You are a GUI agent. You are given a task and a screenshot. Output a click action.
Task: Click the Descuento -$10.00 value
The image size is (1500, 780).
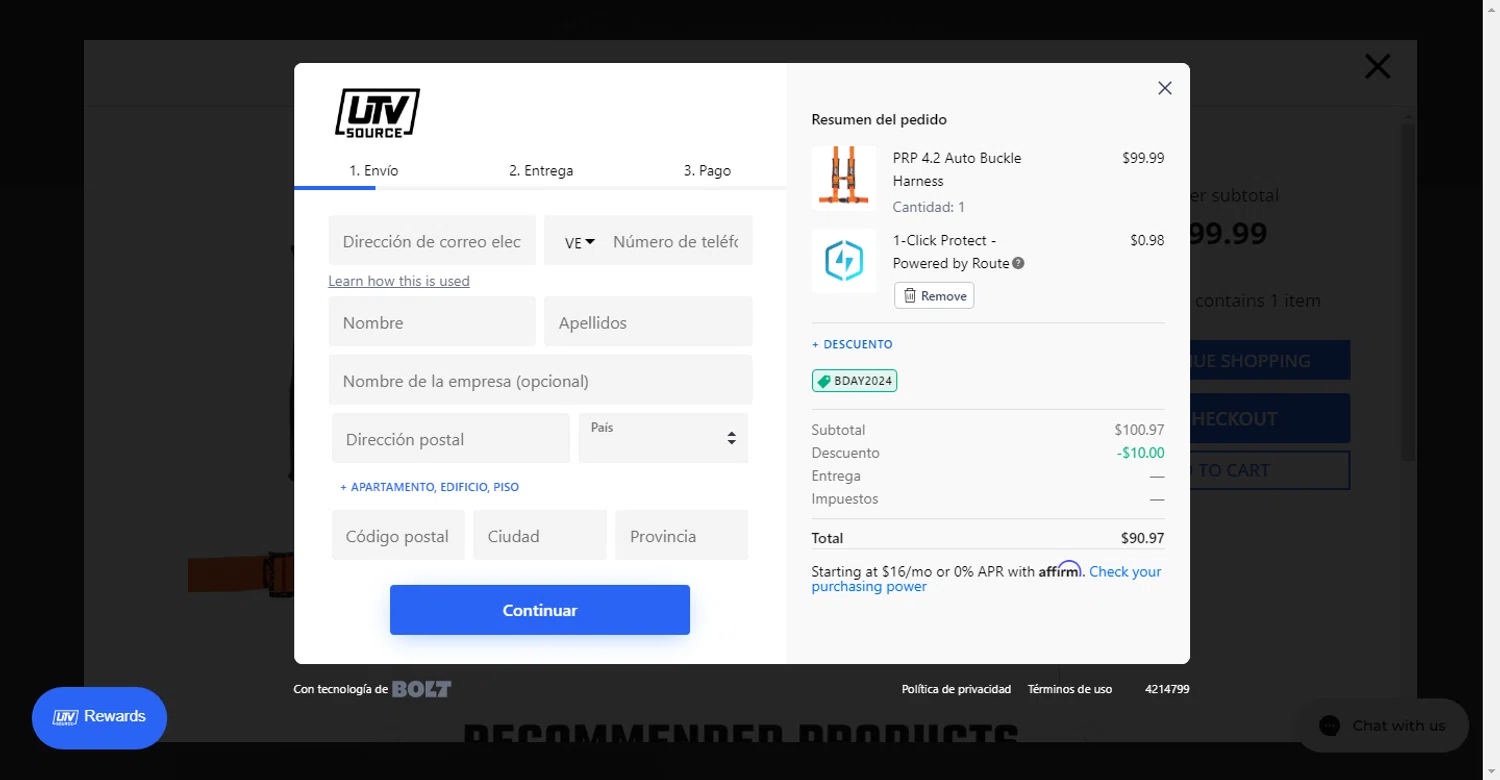pyautogui.click(x=1141, y=453)
